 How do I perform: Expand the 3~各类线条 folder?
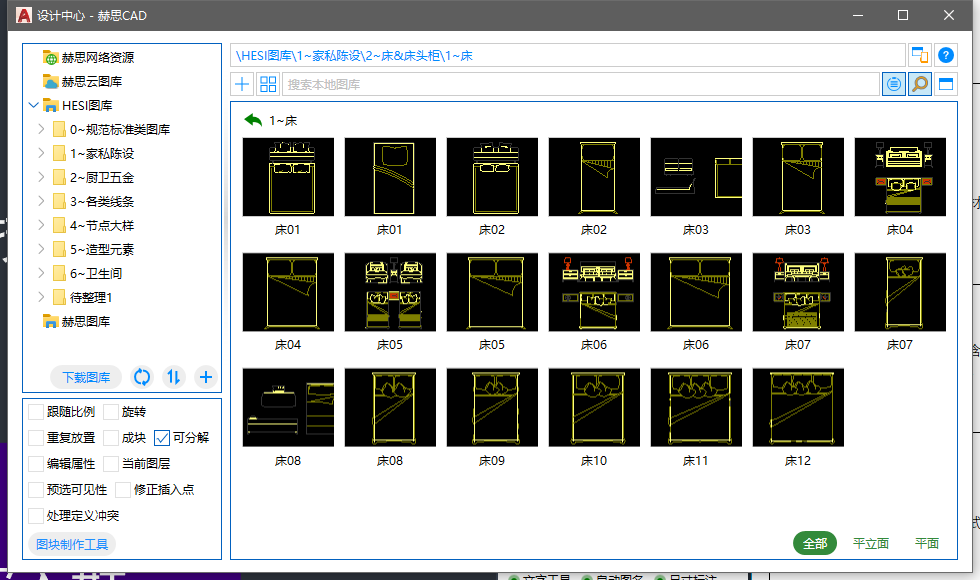41,201
